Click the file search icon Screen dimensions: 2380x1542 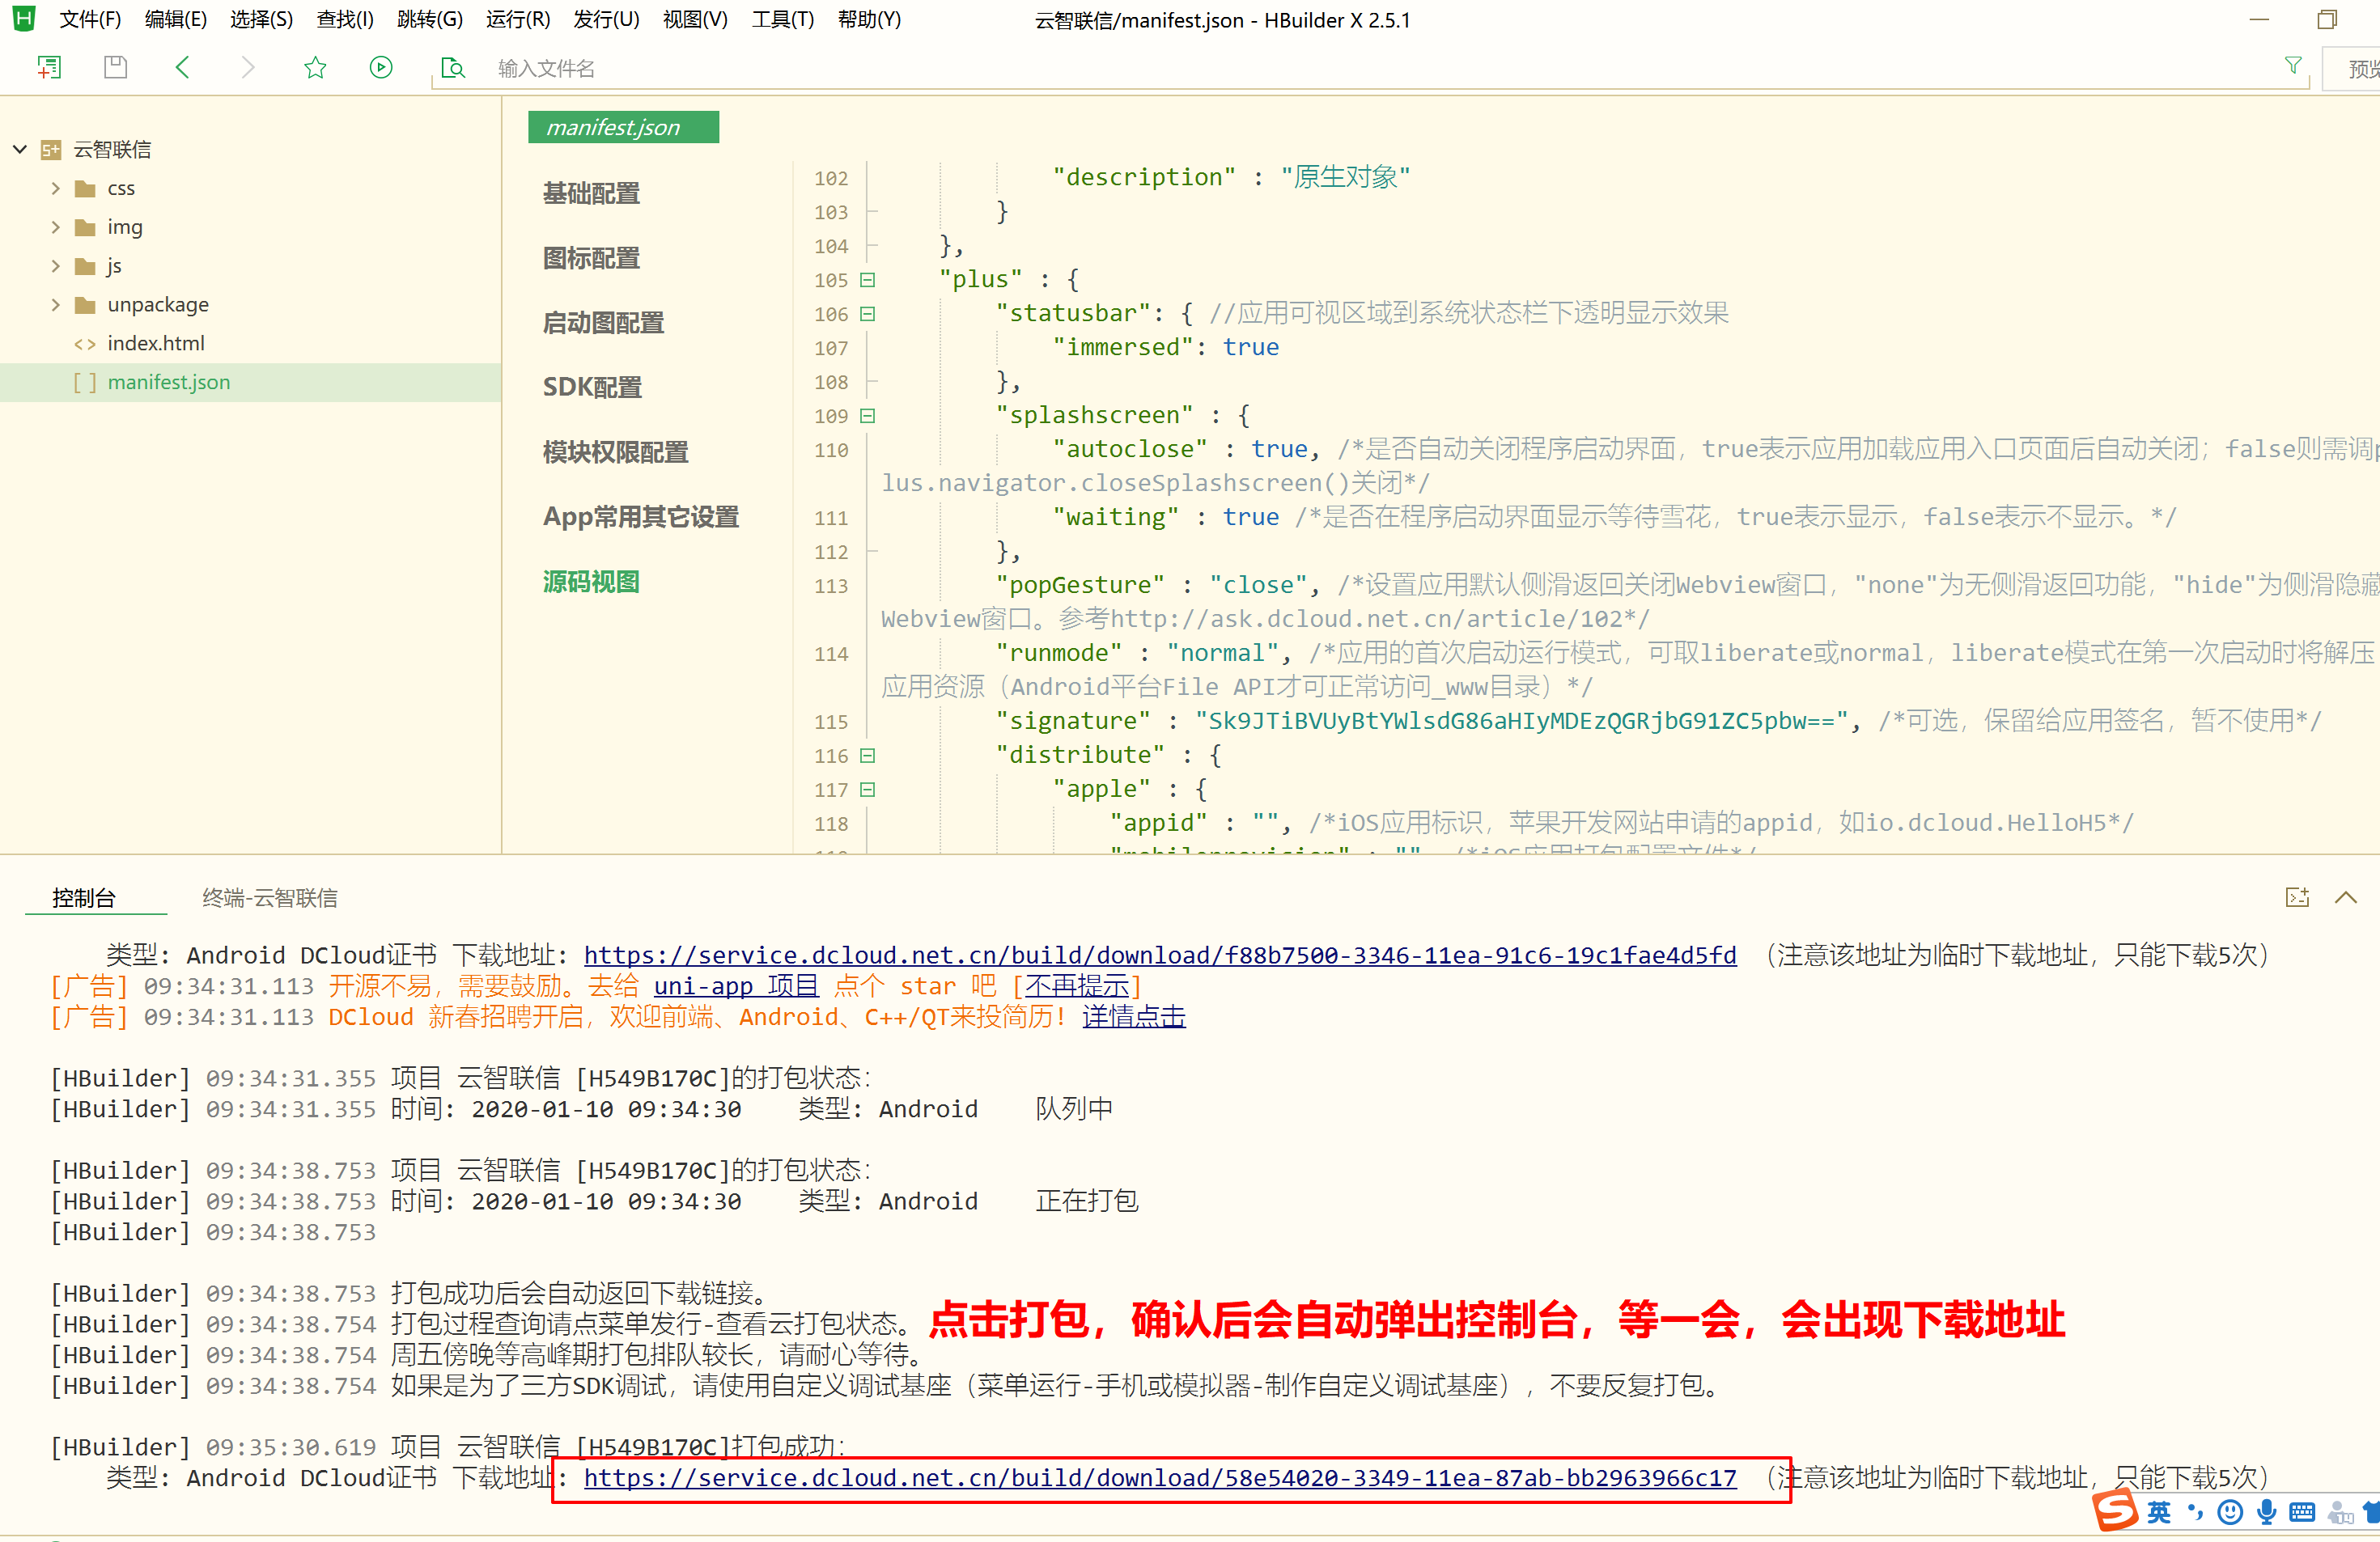453,67
